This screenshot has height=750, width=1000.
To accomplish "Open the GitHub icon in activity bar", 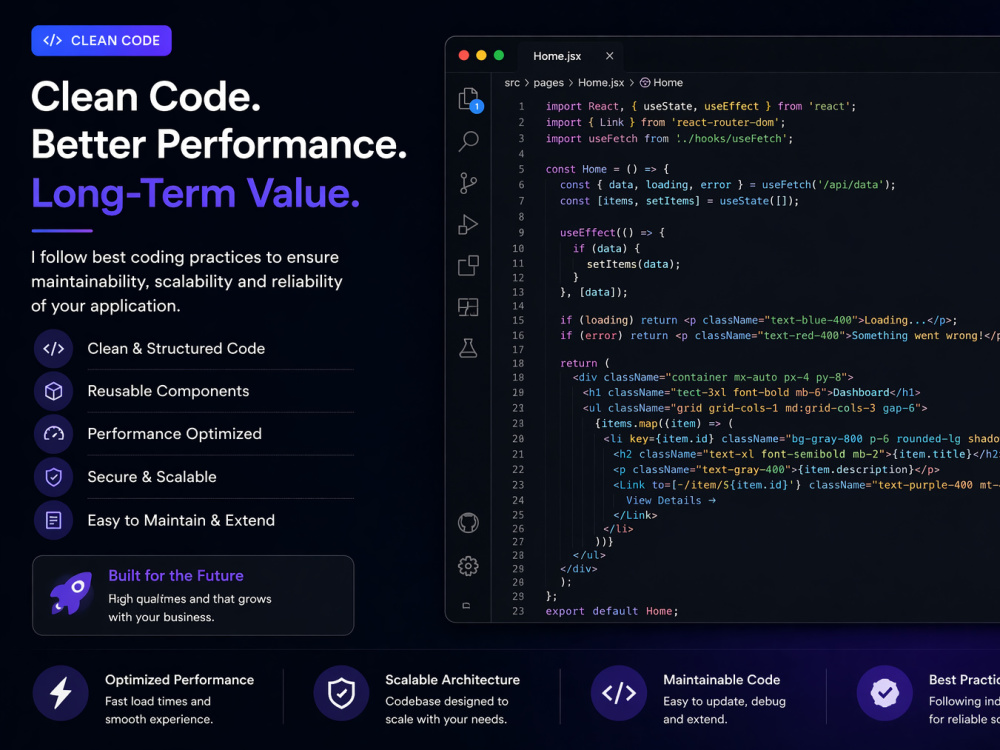I will point(468,523).
